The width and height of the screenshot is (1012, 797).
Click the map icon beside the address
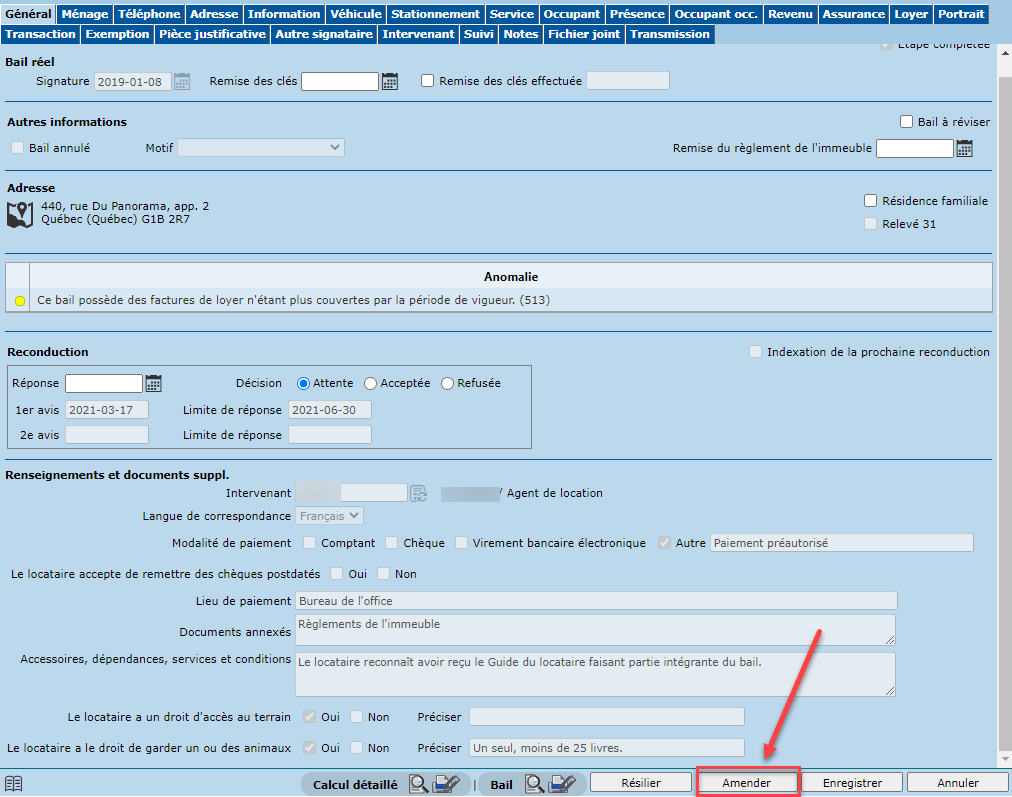(20, 214)
